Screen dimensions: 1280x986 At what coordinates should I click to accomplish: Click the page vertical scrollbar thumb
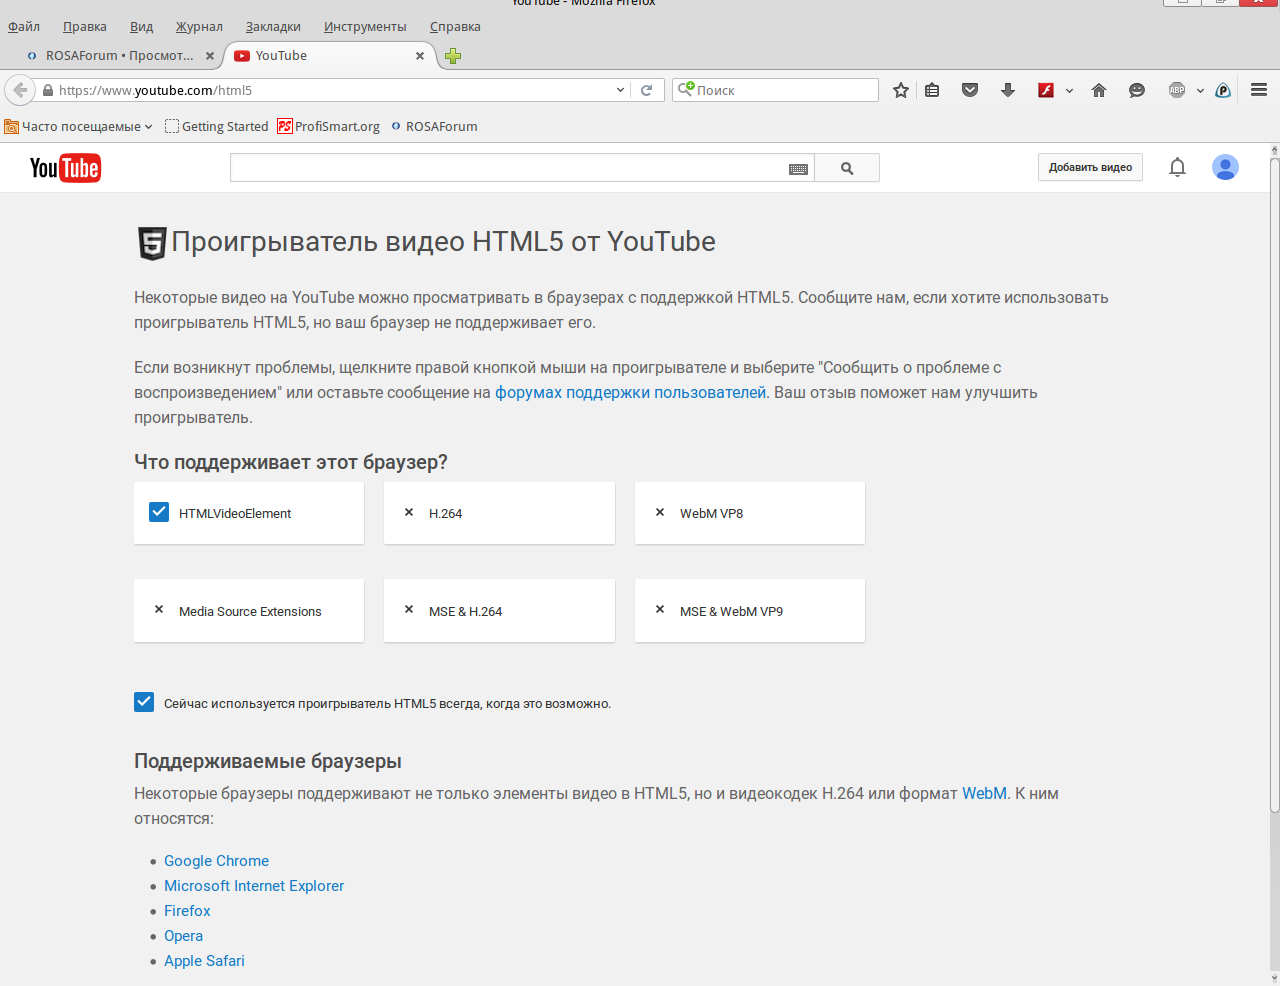pyautogui.click(x=1275, y=484)
